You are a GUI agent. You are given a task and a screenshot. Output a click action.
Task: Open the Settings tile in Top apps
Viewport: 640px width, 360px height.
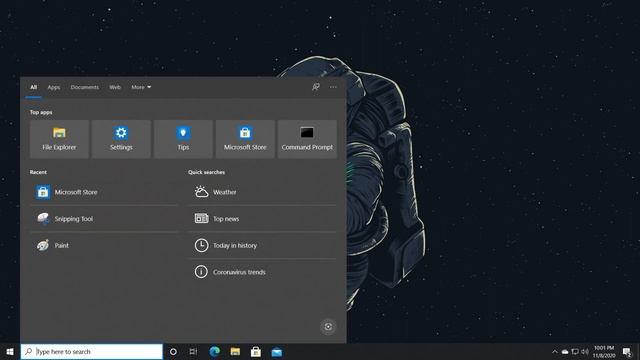(x=121, y=139)
